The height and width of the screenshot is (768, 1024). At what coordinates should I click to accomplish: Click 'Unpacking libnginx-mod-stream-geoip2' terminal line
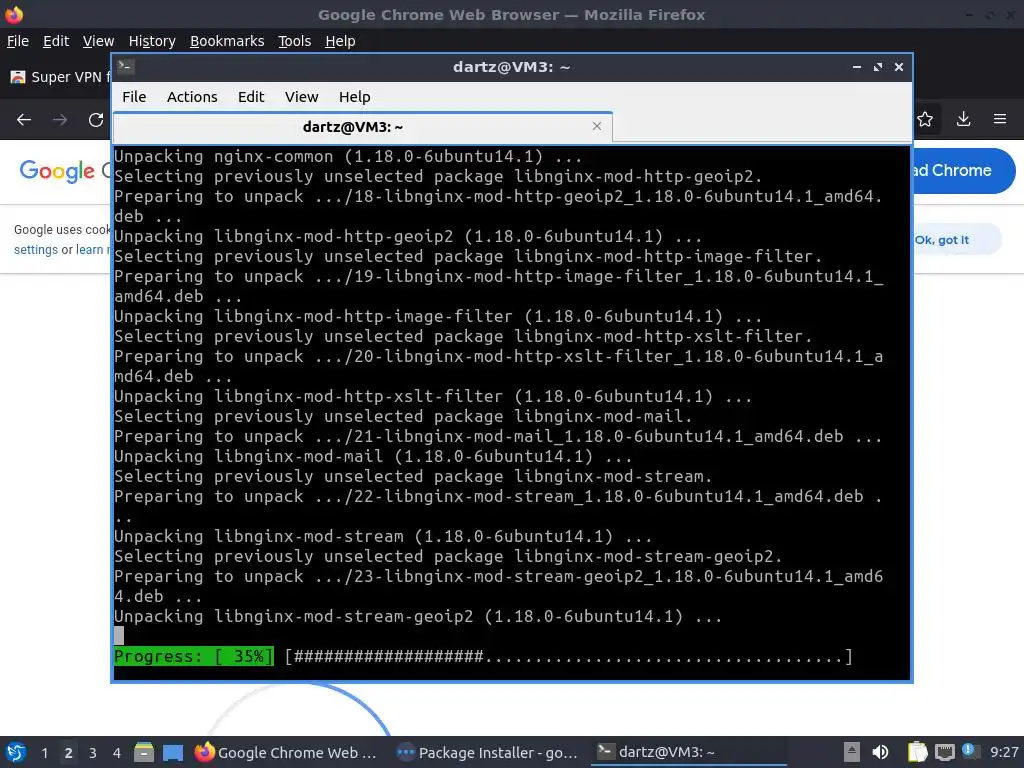tap(418, 616)
